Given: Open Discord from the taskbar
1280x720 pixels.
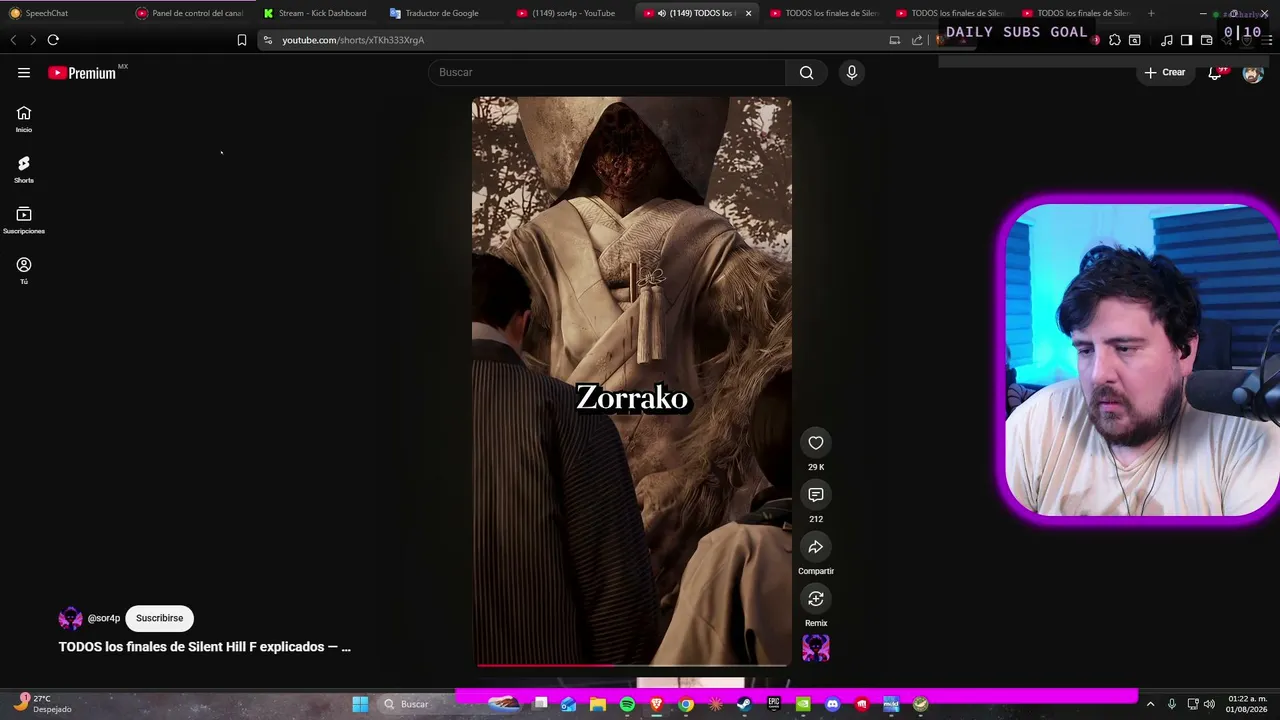Looking at the screenshot, I should (833, 704).
